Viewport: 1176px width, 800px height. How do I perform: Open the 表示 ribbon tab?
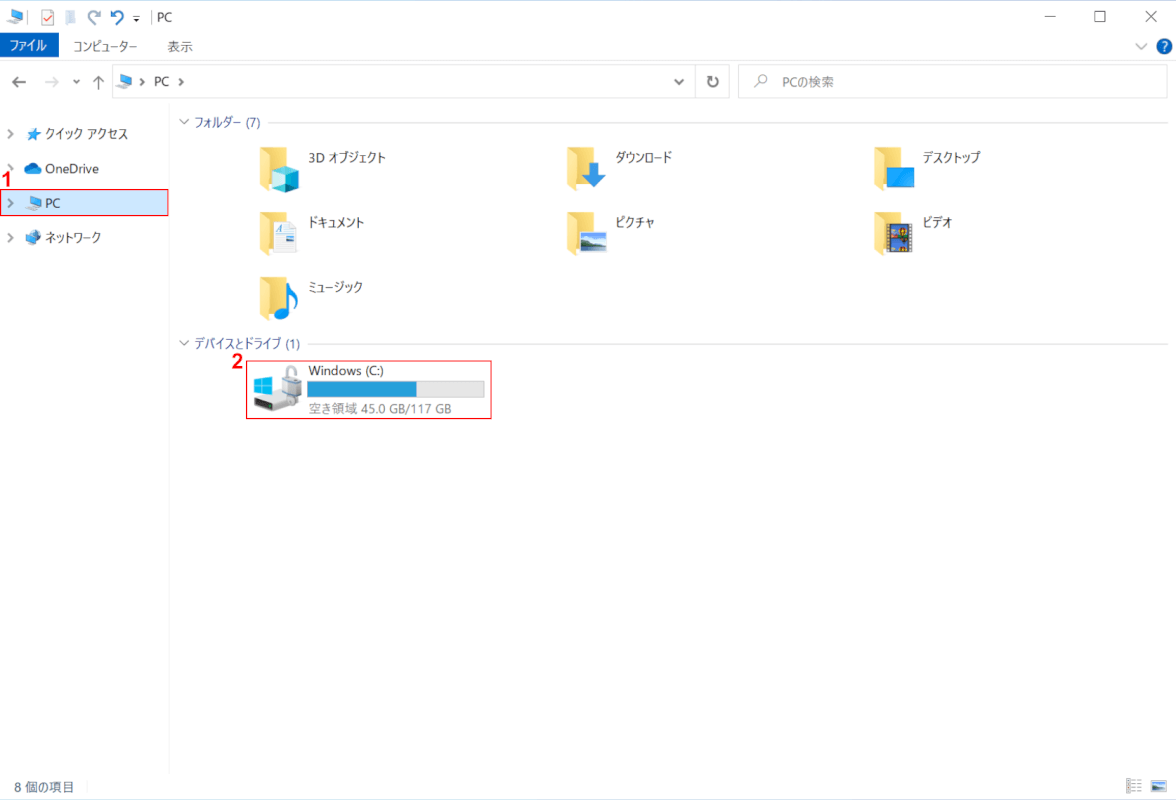(180, 46)
